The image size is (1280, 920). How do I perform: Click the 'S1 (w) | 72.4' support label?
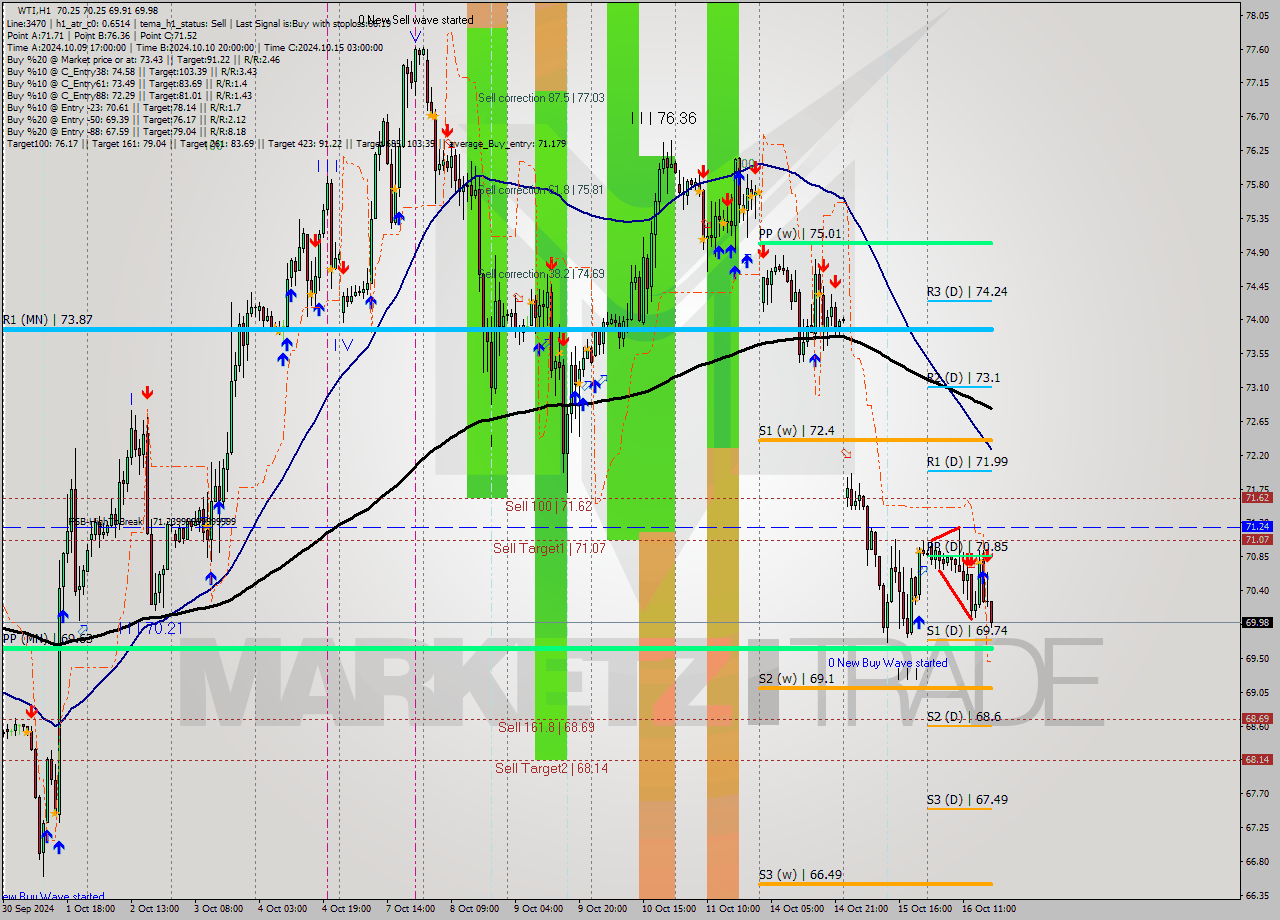coord(796,431)
